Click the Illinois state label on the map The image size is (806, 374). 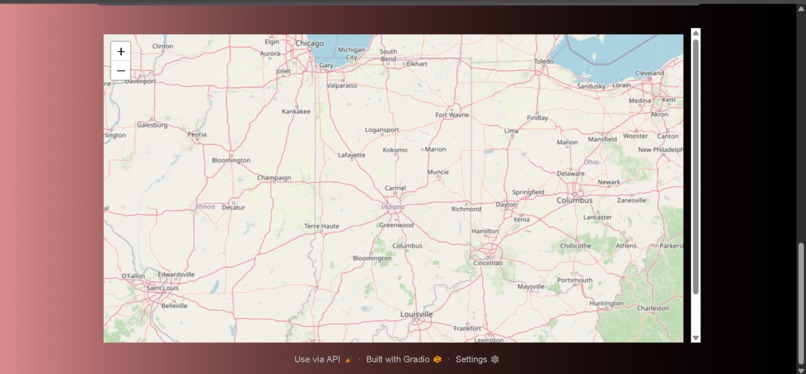pyautogui.click(x=205, y=207)
